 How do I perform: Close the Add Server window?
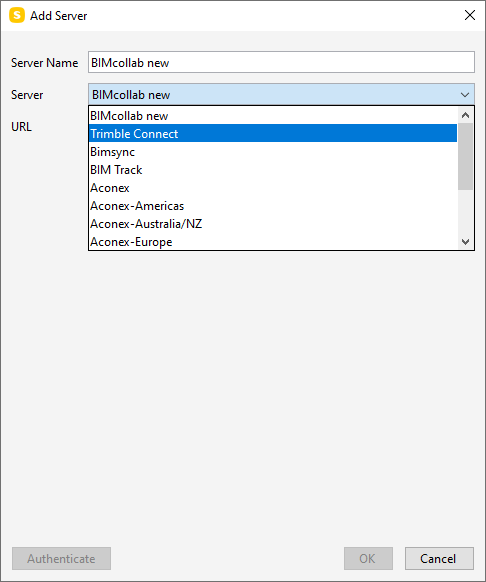(470, 15)
